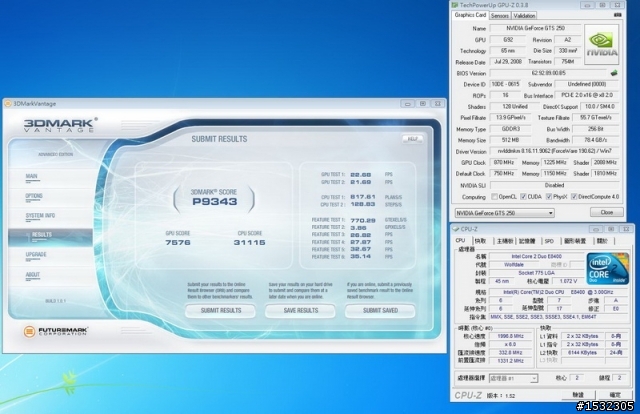Click the CPU score value 31115
This screenshot has height=414, width=640.
point(249,243)
